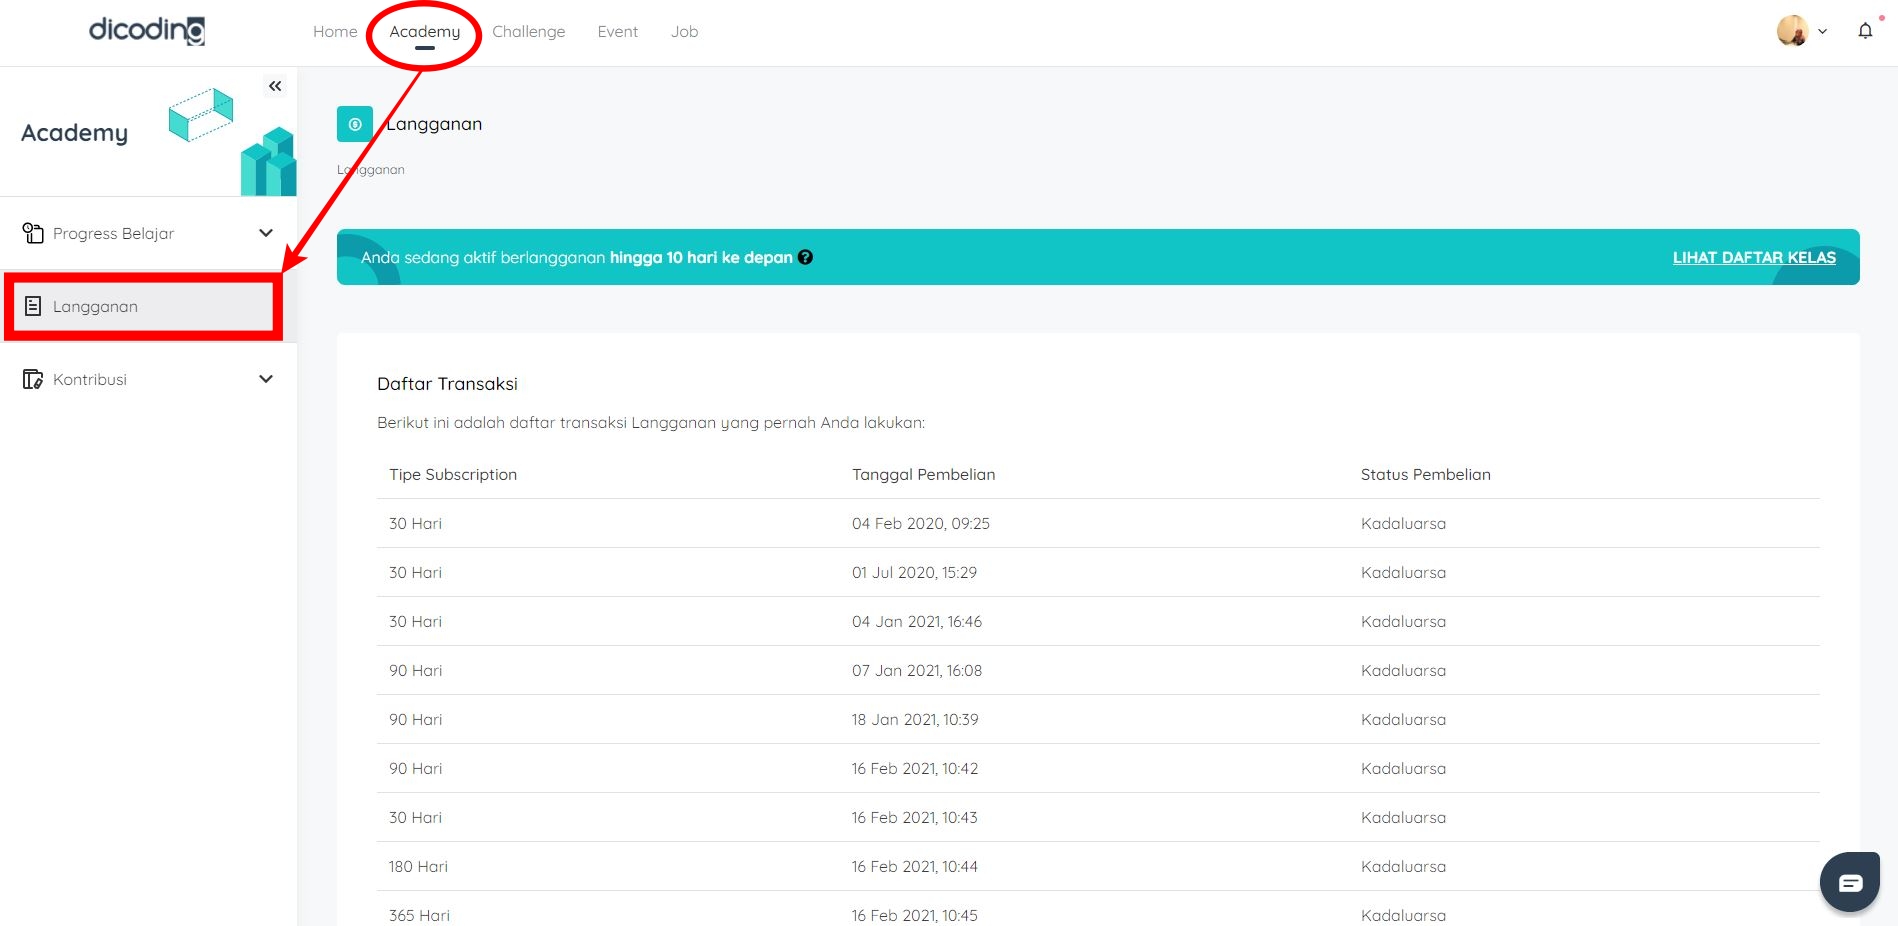Viewport: 1898px width, 926px height.
Task: Click the Langganan breadcrumb text
Action: point(372,170)
